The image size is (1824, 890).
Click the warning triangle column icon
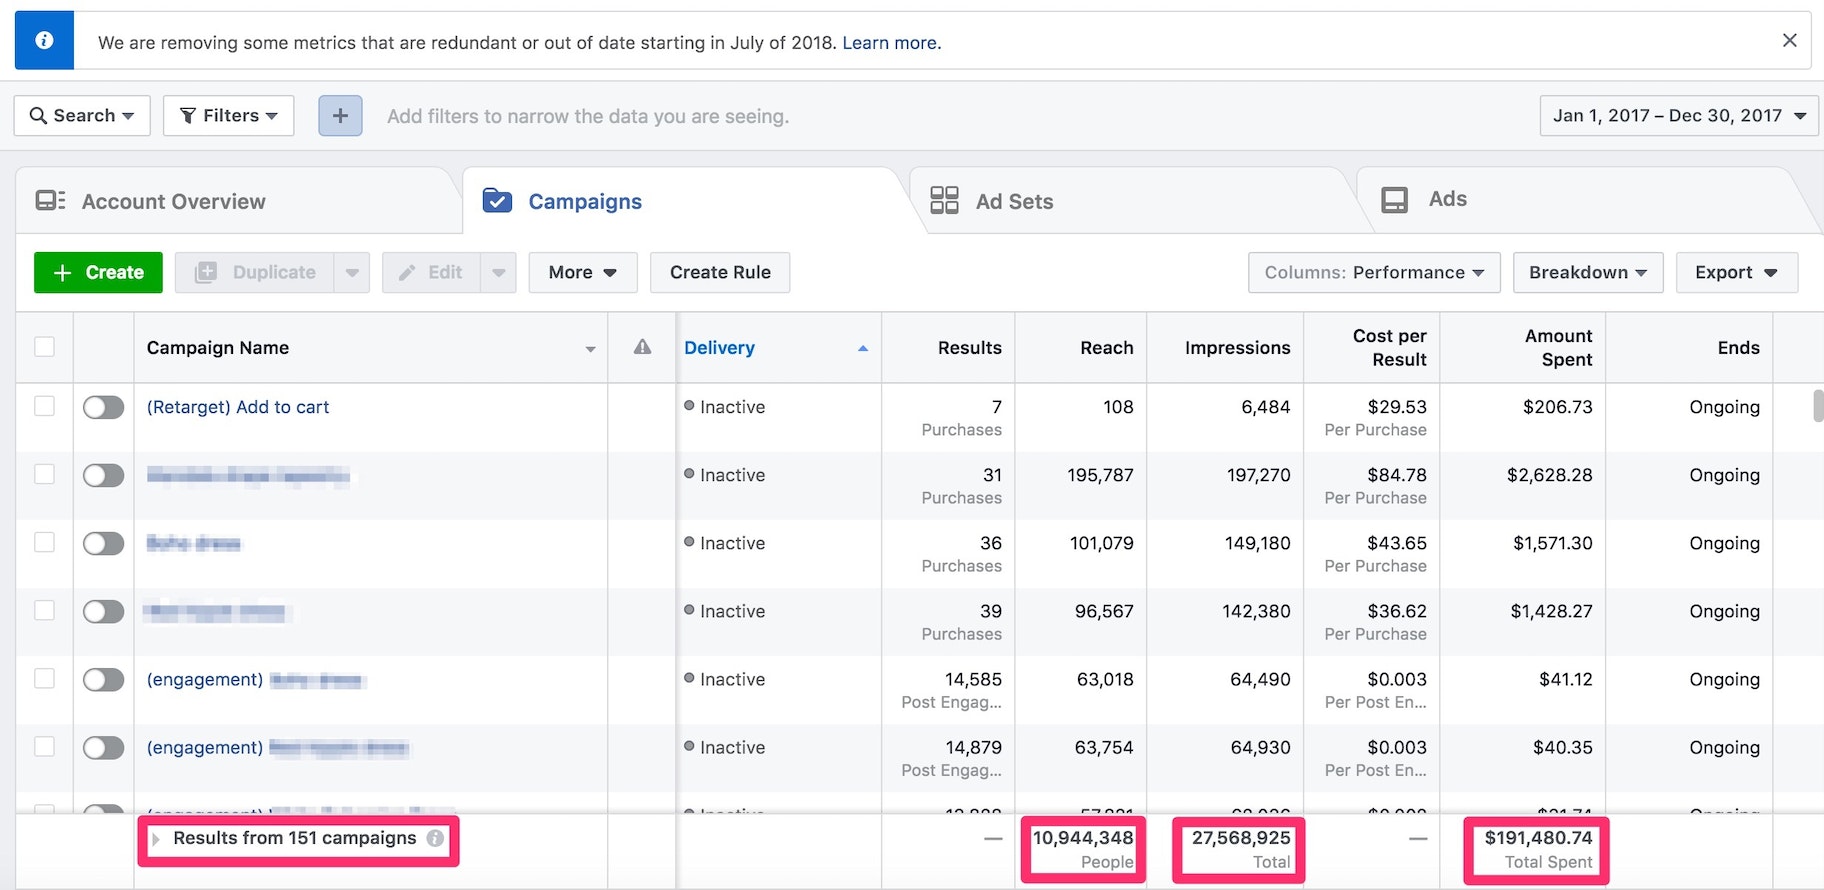pyautogui.click(x=642, y=347)
